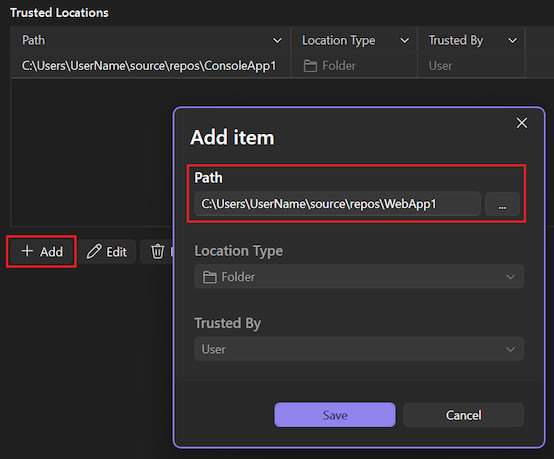Close the Add item dialog

pyautogui.click(x=521, y=123)
